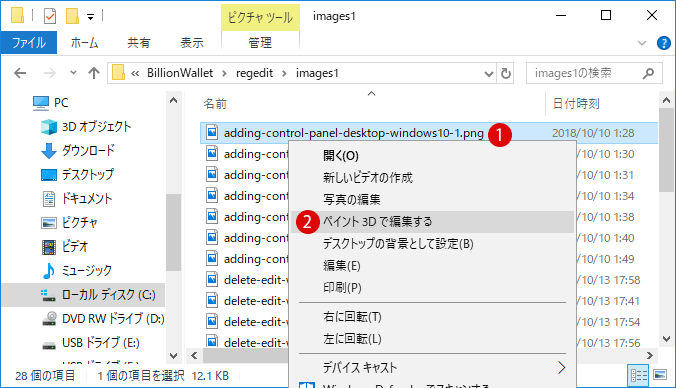This screenshot has height=388, width=676.
Task: Go back with the left arrow
Action: tap(20, 73)
